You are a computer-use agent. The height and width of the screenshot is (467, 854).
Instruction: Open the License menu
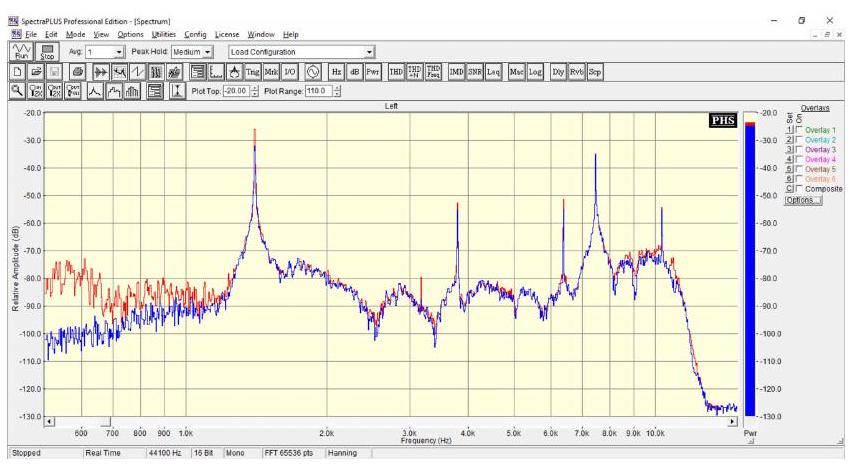[x=227, y=34]
